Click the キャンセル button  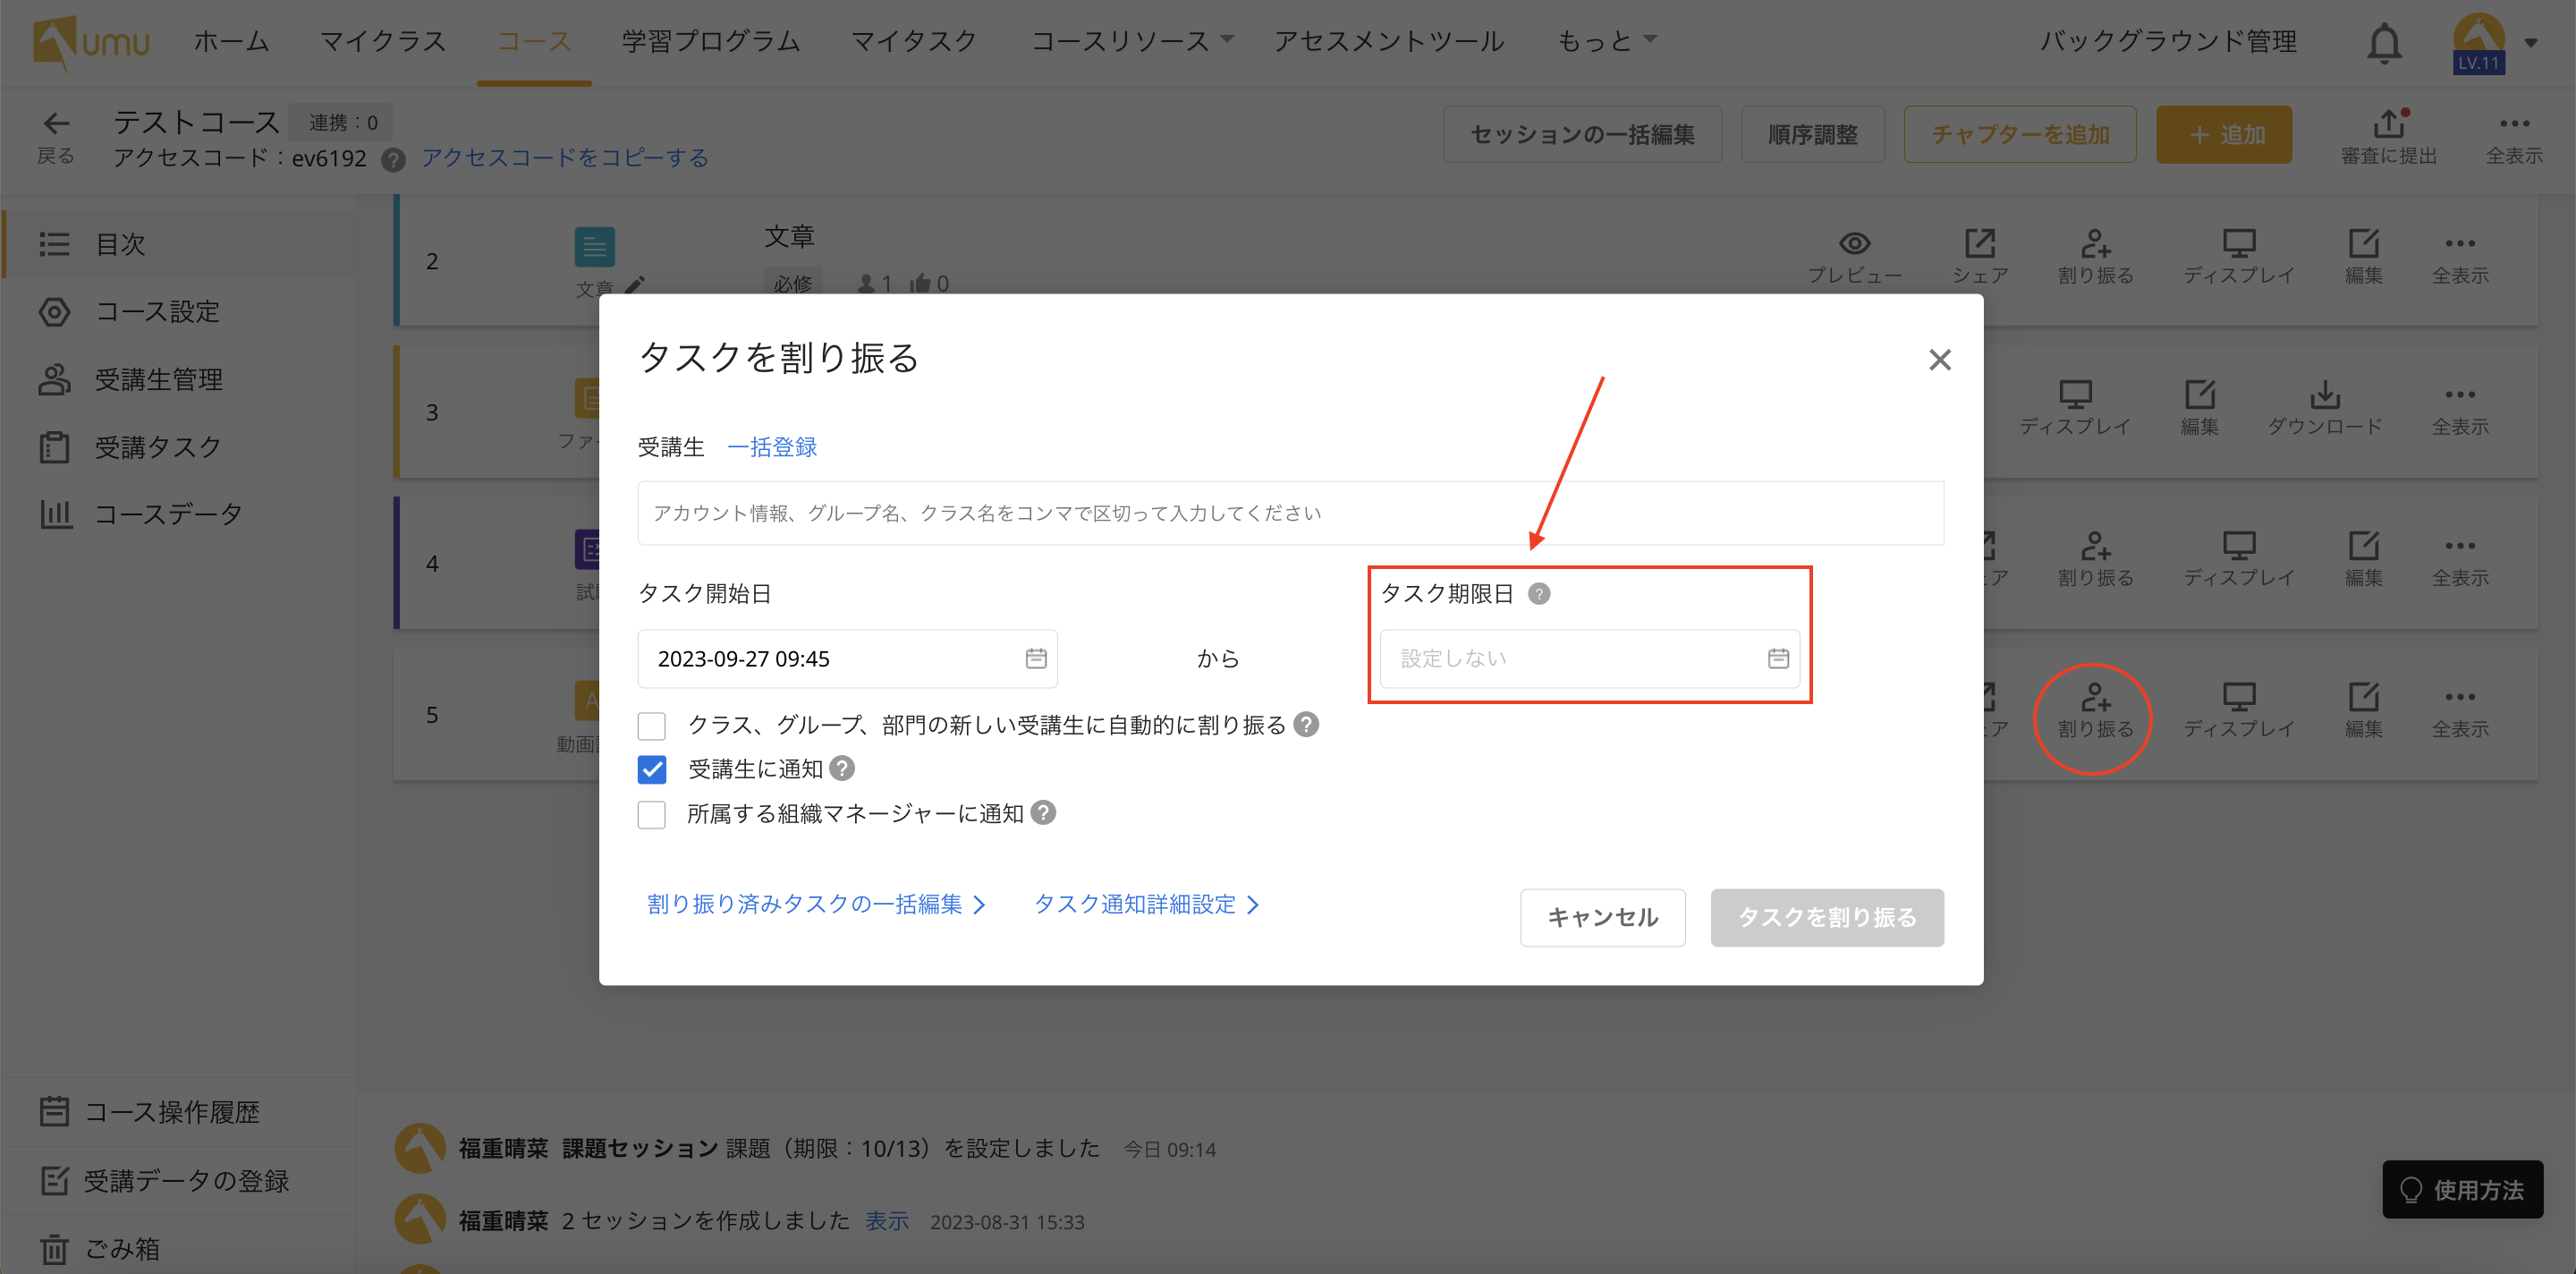[x=1602, y=917]
